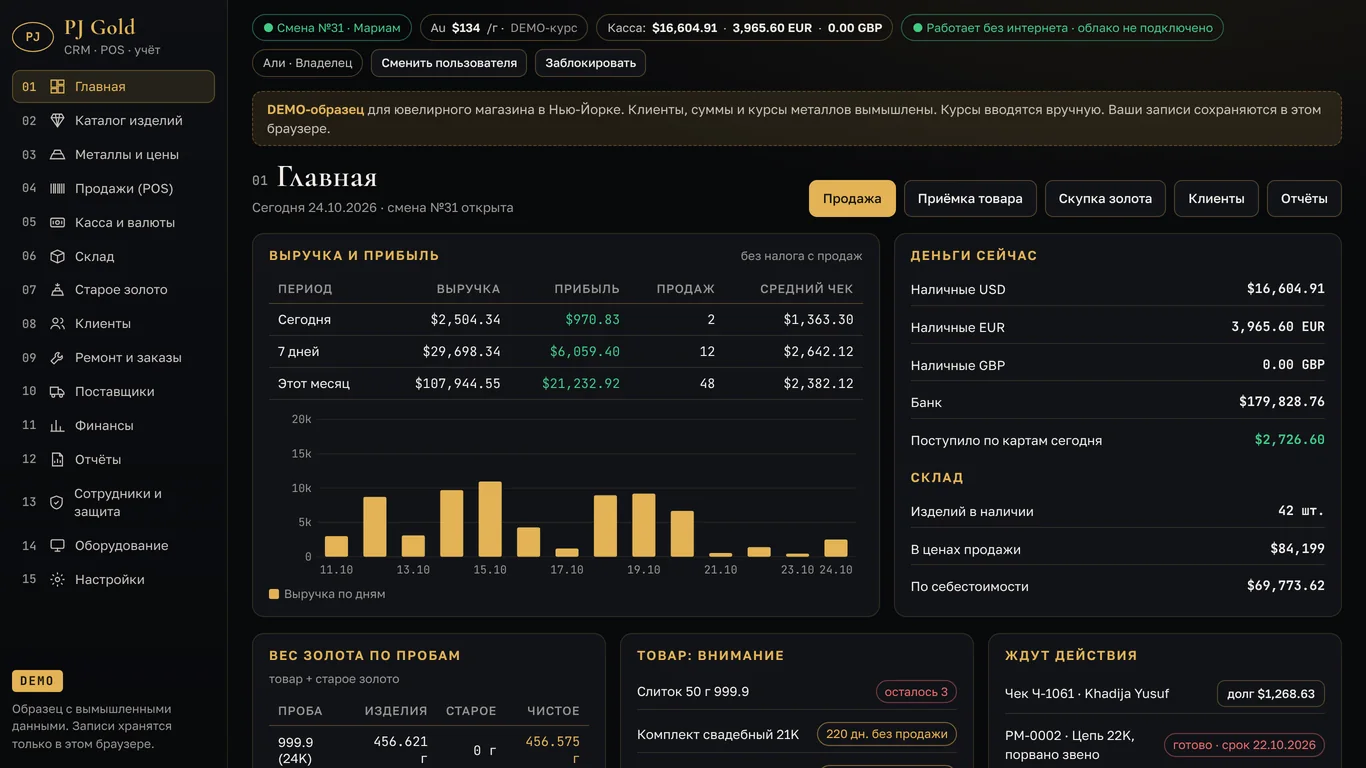This screenshot has height=768, width=1366.
Task: Click the box icon for Склад
Action: point(58,256)
